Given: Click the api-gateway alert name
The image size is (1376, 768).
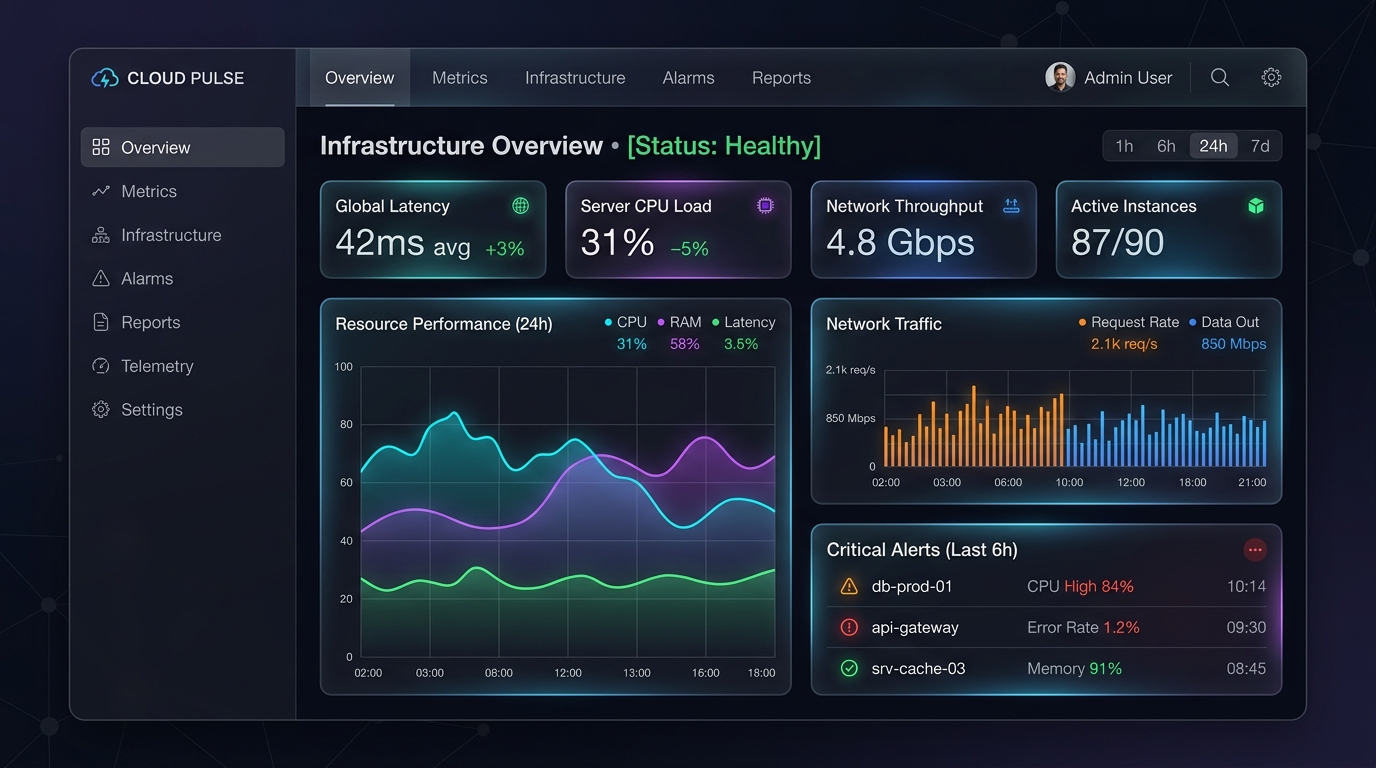Looking at the screenshot, I should pyautogui.click(x=915, y=627).
